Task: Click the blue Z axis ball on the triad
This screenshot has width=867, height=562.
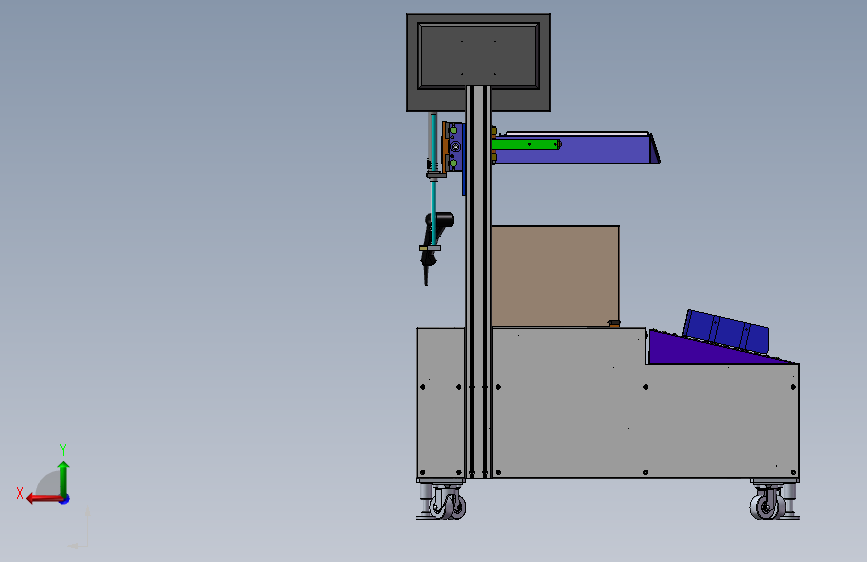Action: coord(65,499)
